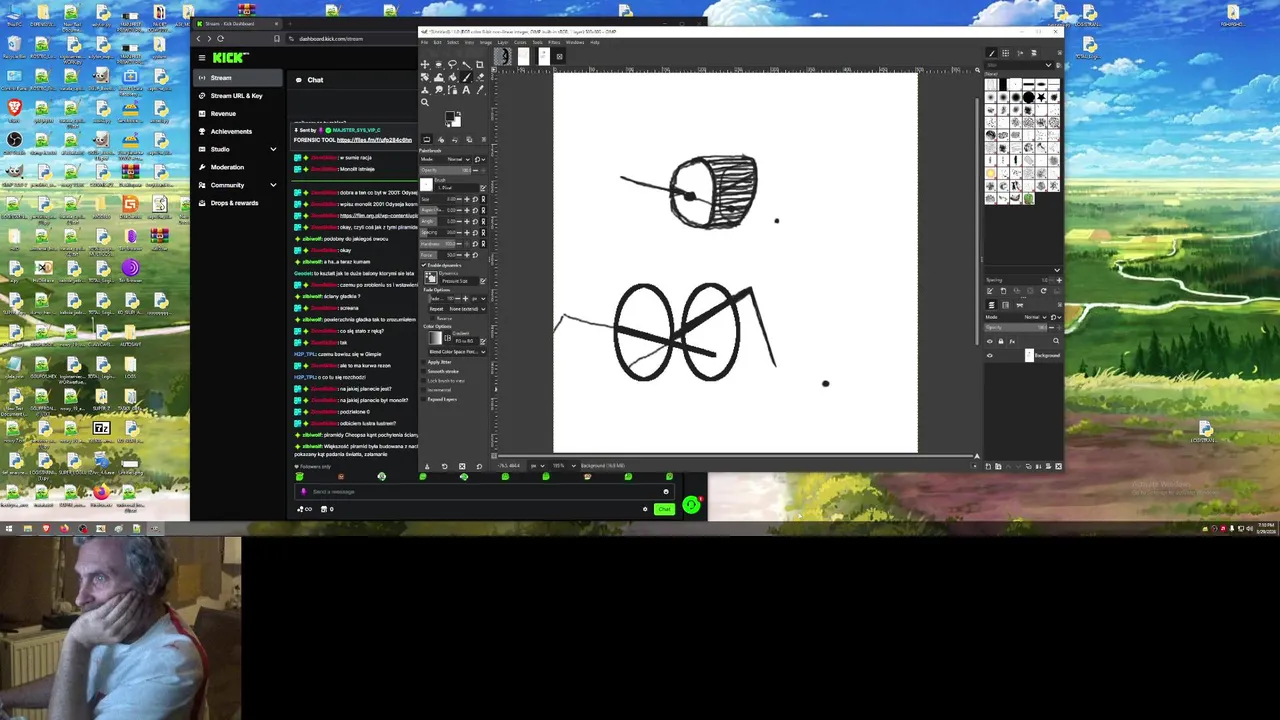Screen dimensions: 1280x720
Task: Open GIMP Windows menu
Action: 575,42
